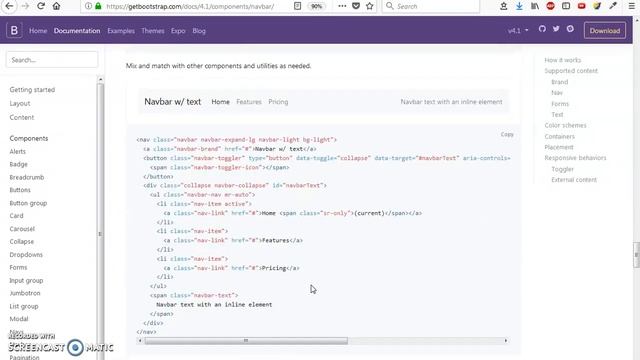Click the red YouTube extension icon

(x=581, y=6)
